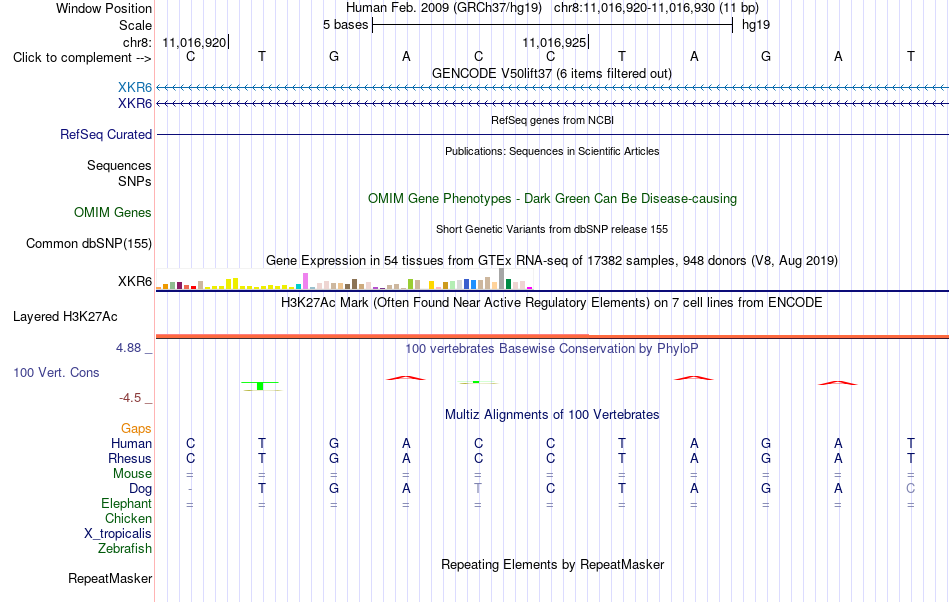
Task: Click the -4.5 PhyloP lower scale value
Action: click(130, 398)
